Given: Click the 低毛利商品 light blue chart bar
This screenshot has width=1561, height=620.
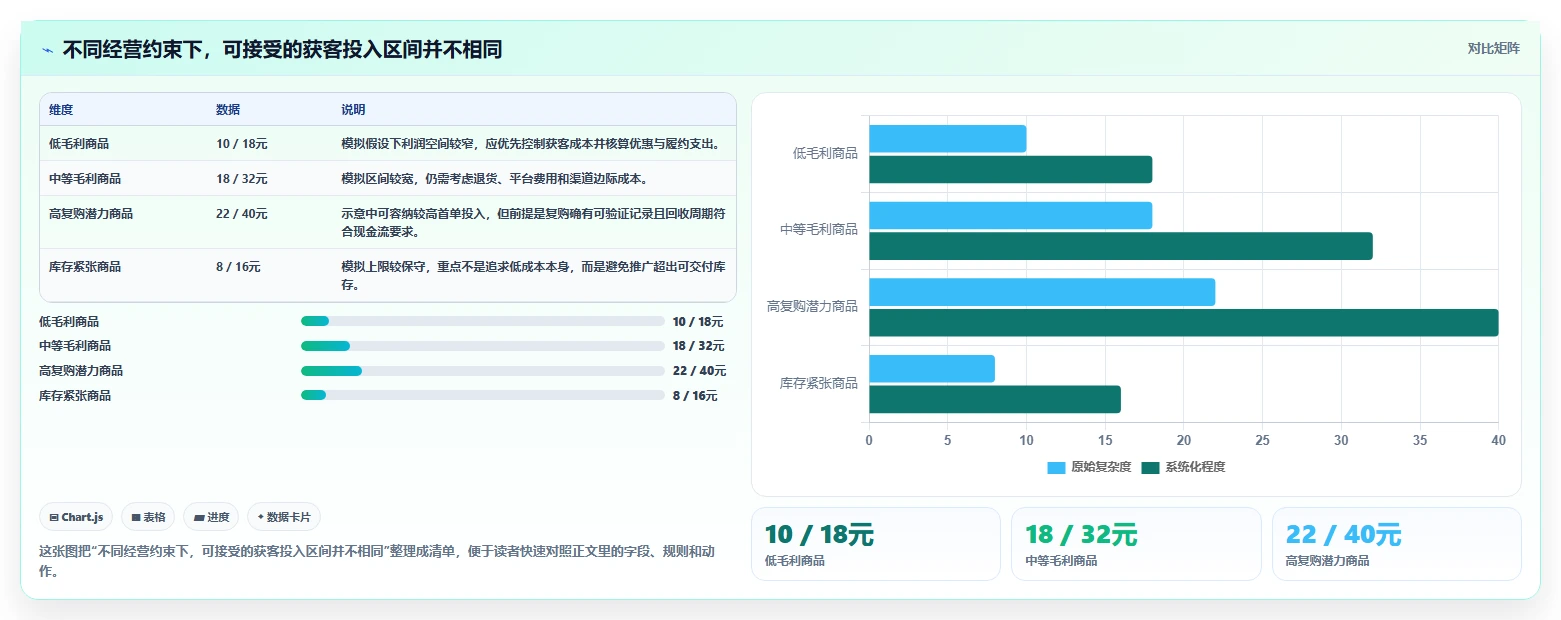Looking at the screenshot, I should (947, 139).
